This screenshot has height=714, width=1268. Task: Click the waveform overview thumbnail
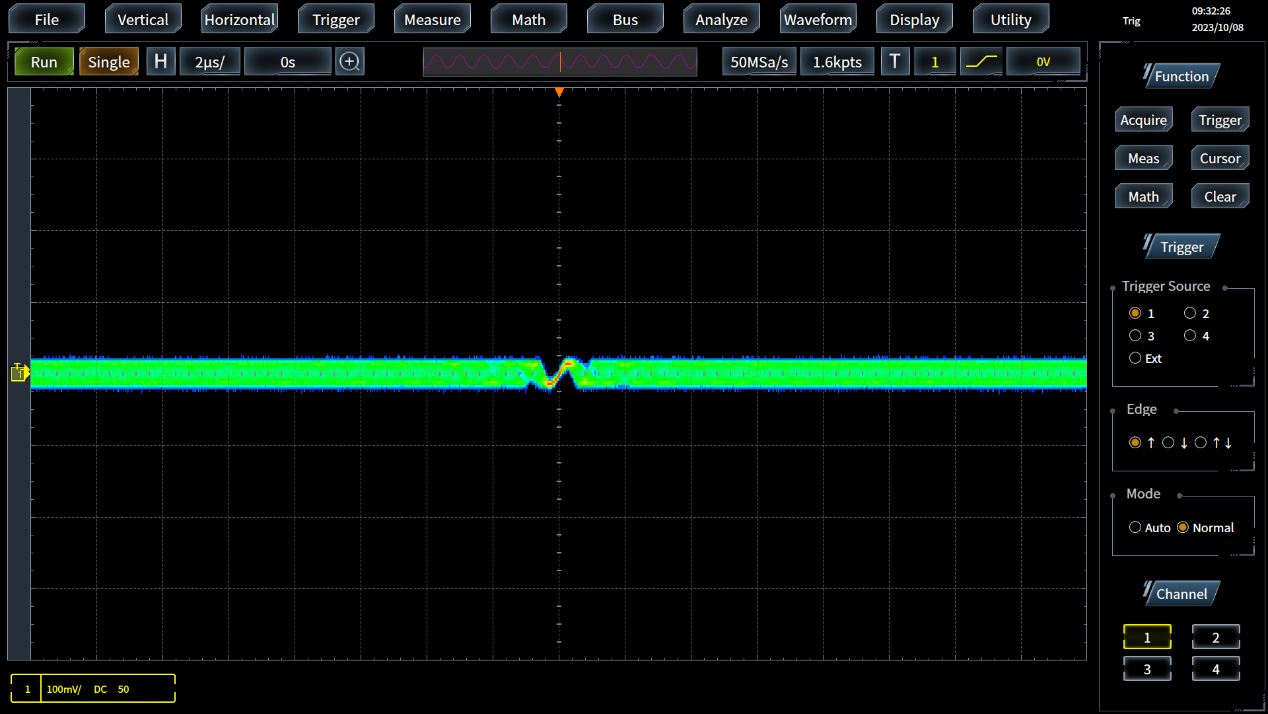point(560,62)
